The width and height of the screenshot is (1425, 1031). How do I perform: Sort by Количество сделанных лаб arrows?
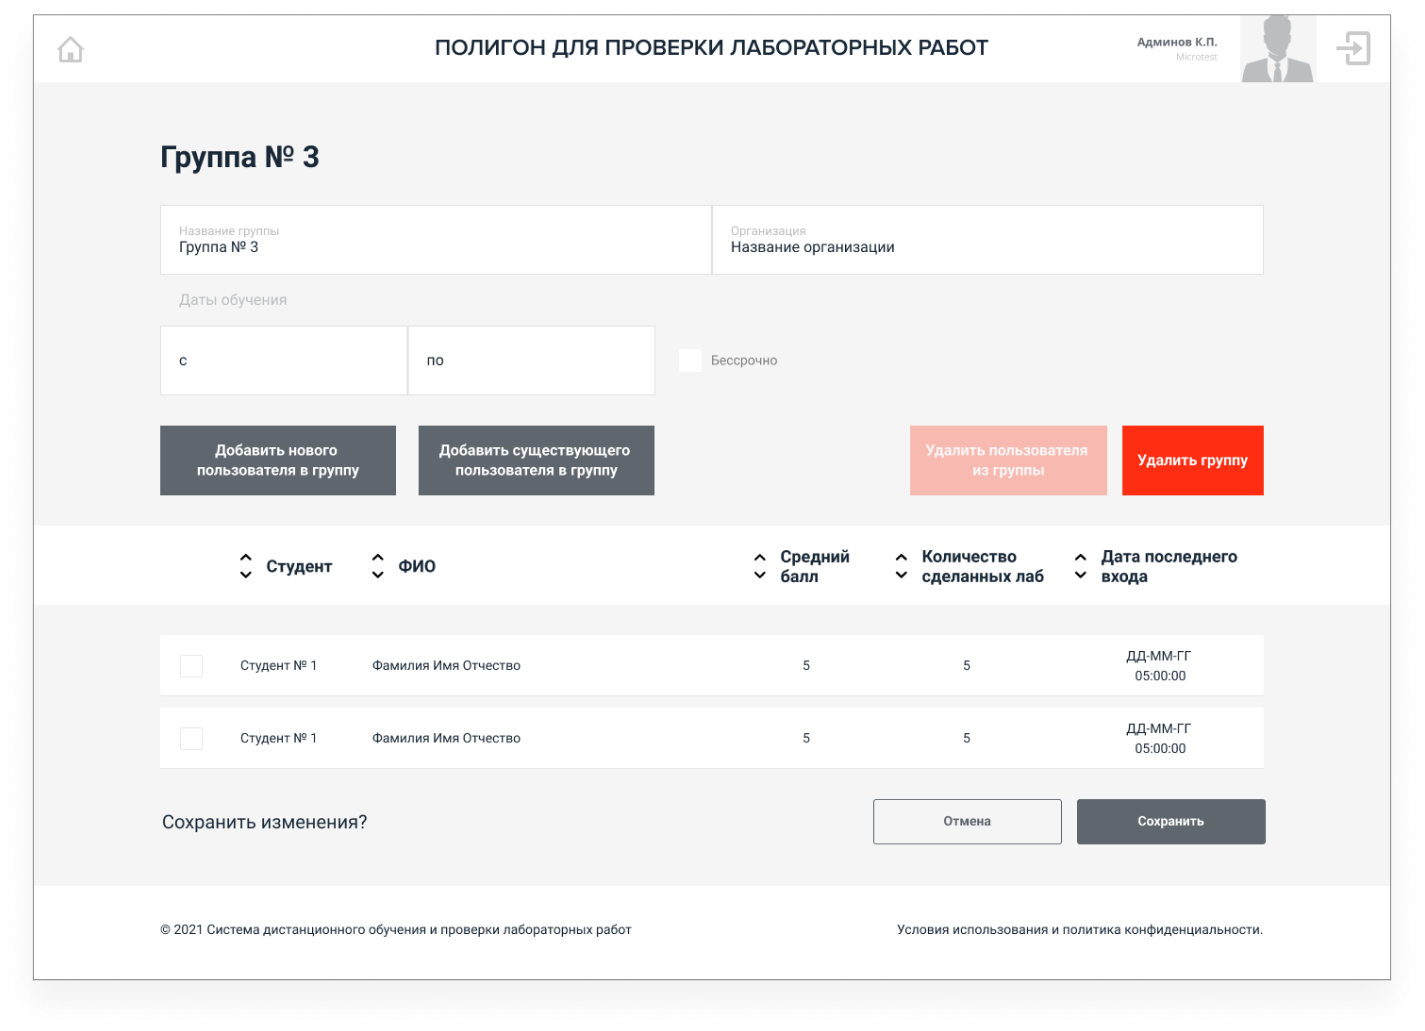pos(901,566)
